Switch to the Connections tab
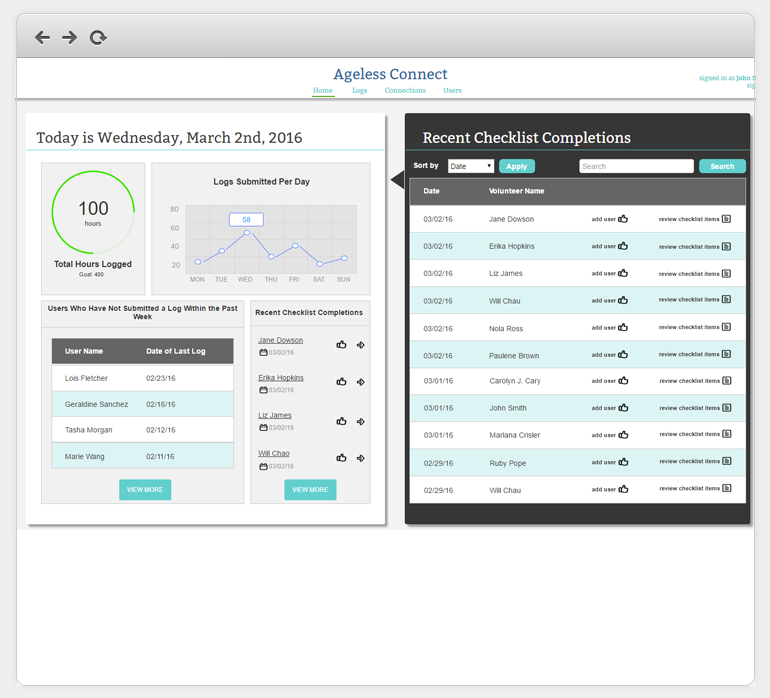 405,91
